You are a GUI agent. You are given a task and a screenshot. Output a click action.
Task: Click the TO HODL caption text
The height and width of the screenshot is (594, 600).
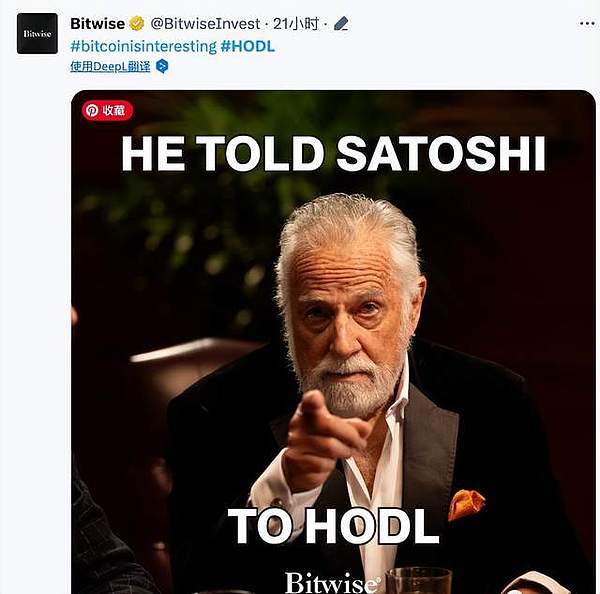333,525
